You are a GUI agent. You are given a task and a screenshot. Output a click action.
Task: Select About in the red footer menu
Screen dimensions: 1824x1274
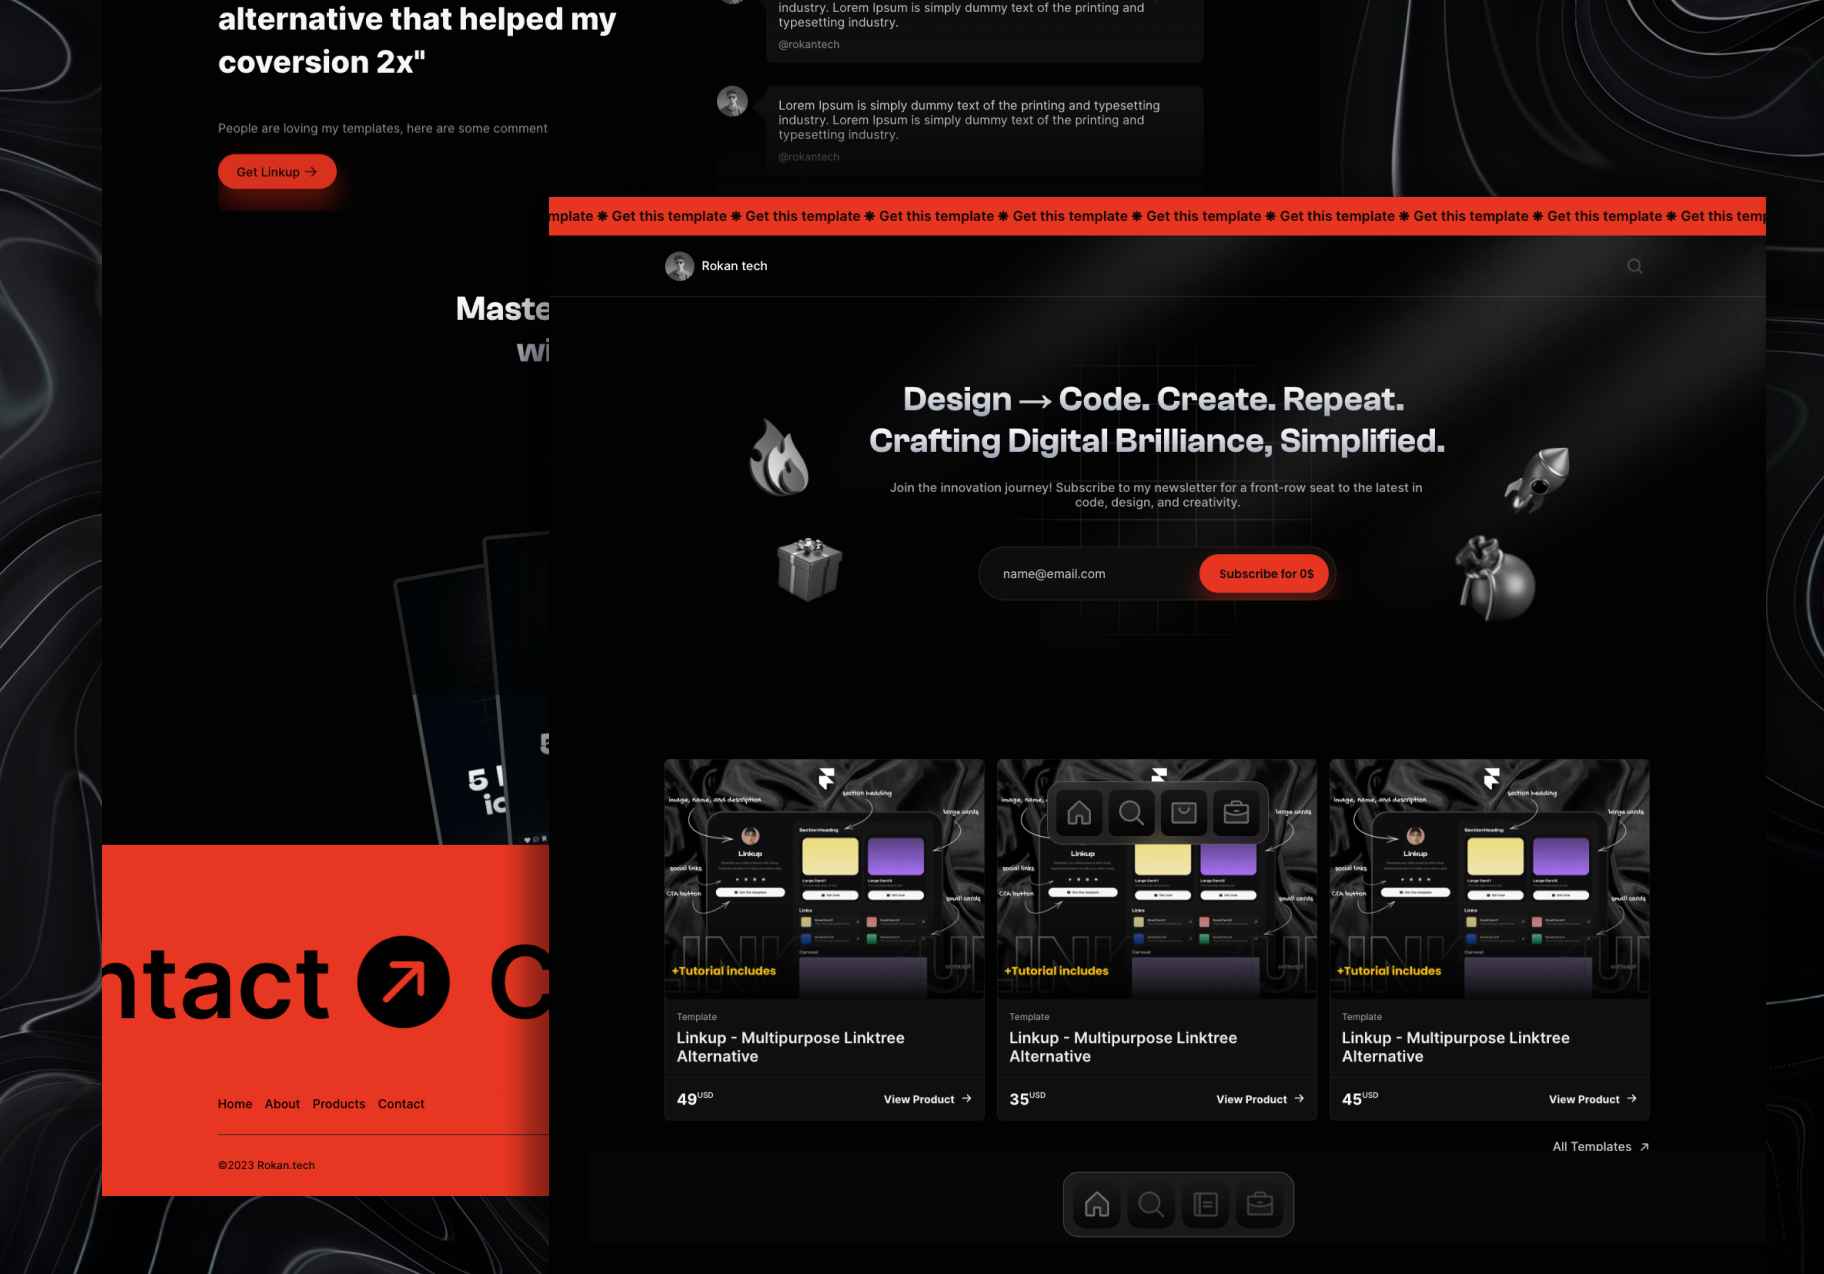(282, 1104)
